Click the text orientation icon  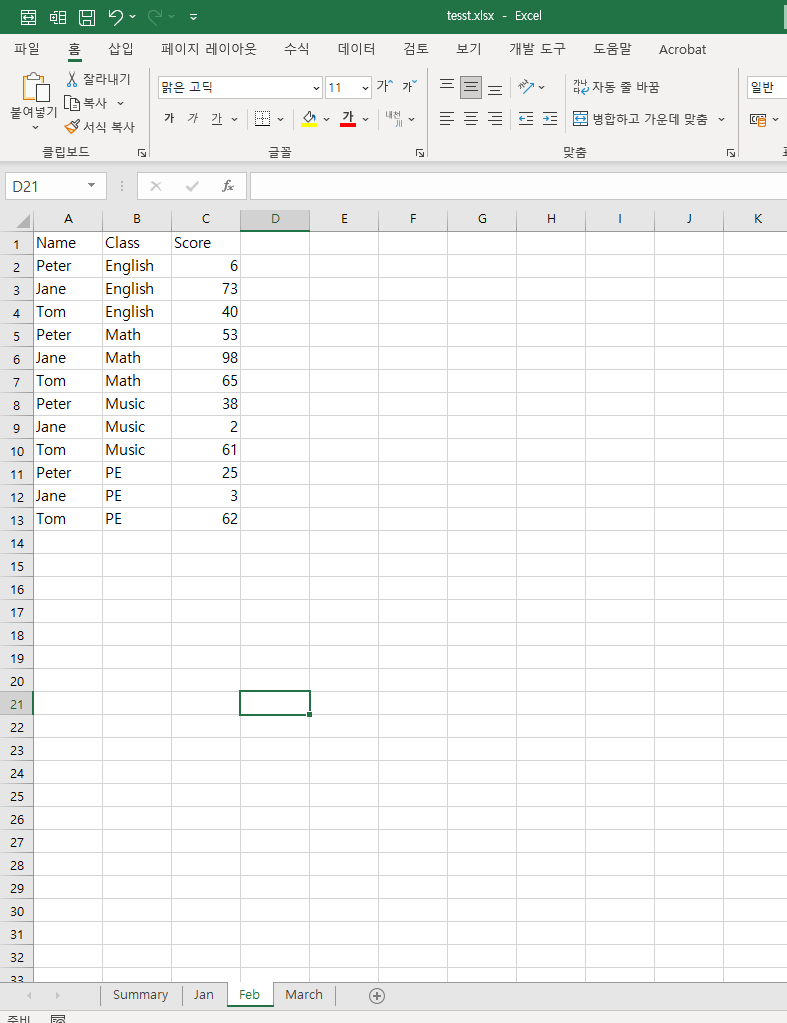526,87
